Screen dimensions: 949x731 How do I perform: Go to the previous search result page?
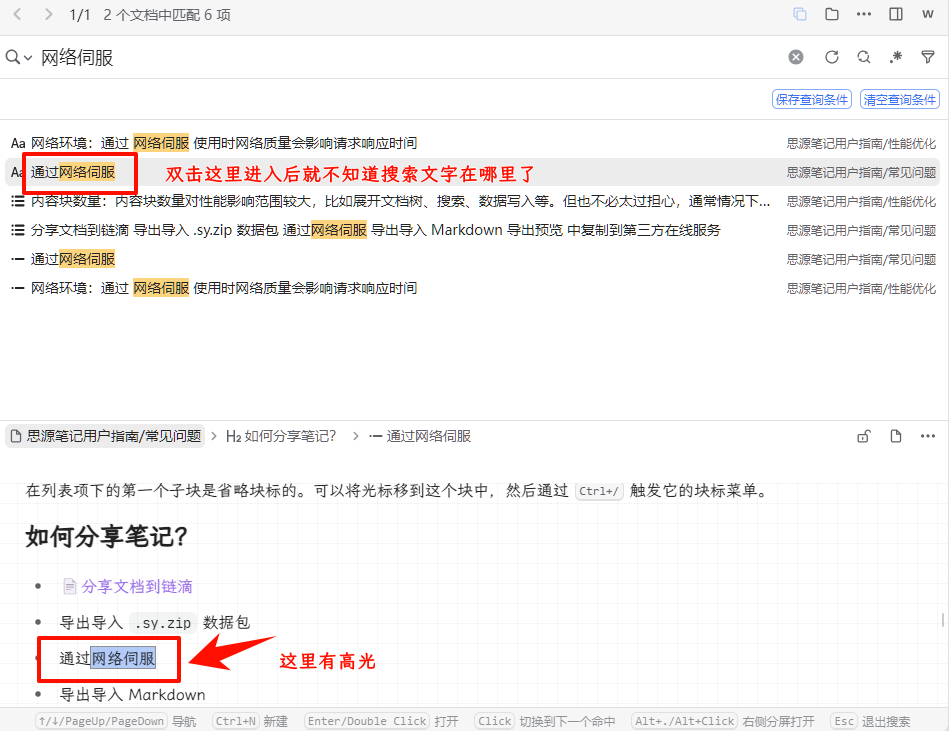[x=18, y=14]
